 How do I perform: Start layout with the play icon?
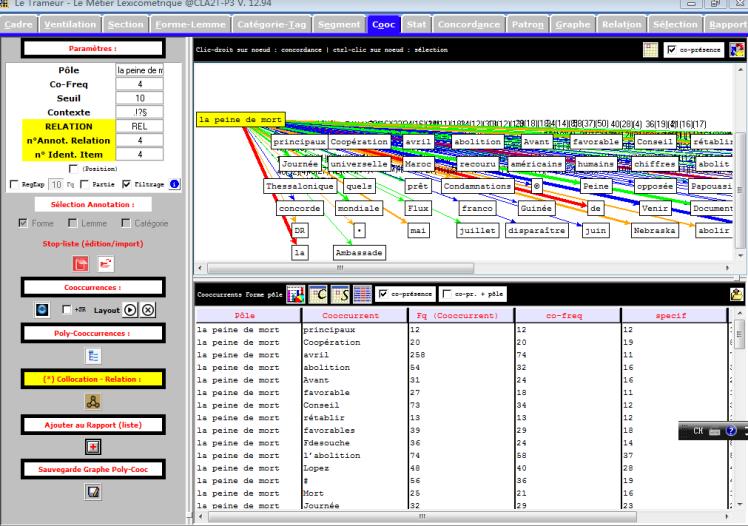click(x=130, y=310)
